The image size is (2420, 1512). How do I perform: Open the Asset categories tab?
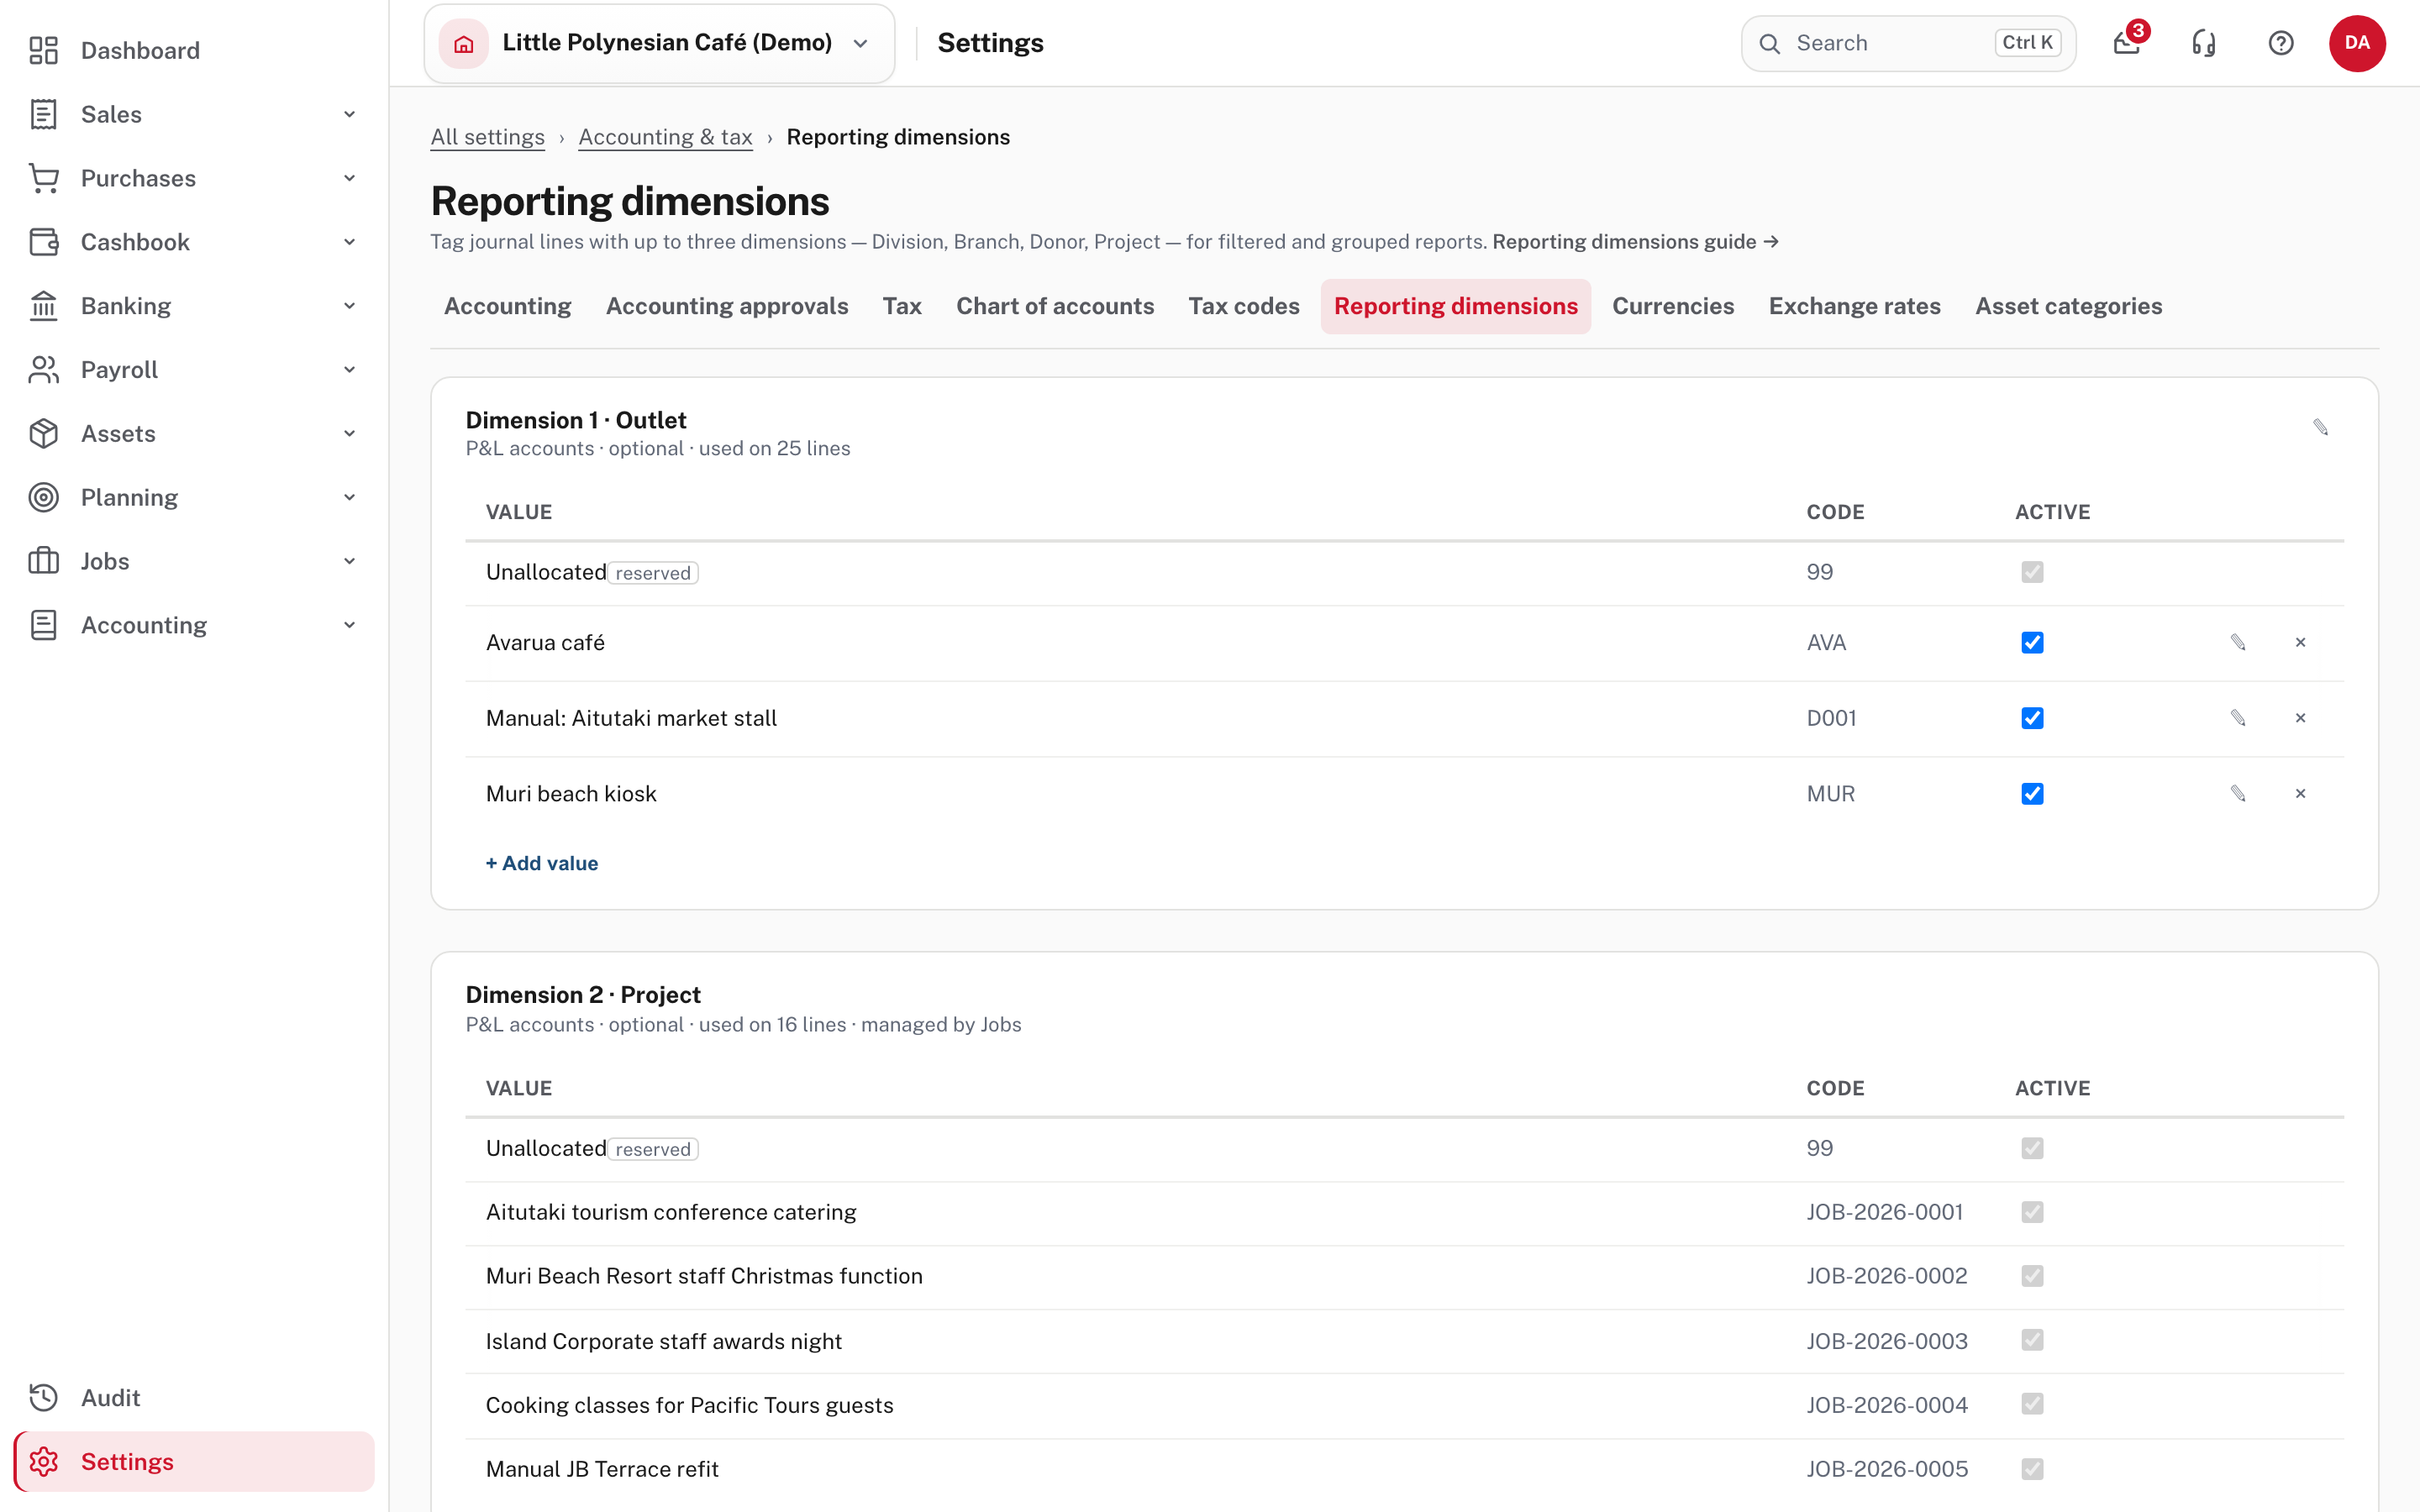click(x=2068, y=306)
